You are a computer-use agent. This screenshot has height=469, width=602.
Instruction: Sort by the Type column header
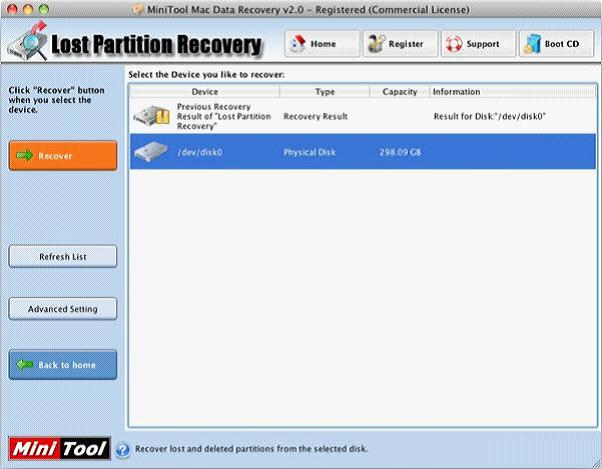pos(325,92)
